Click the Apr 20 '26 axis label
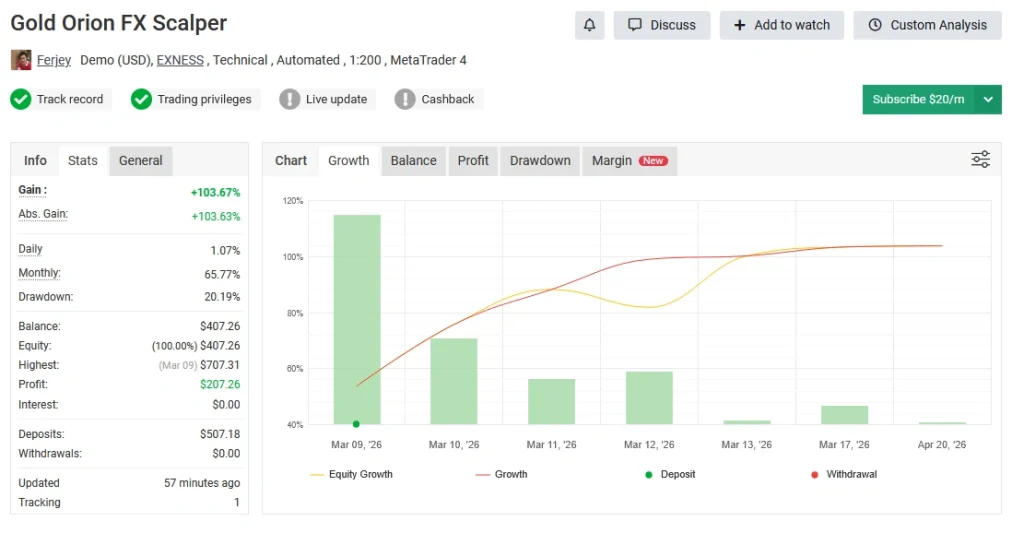Image resolution: width=1024 pixels, height=533 pixels. [x=942, y=445]
